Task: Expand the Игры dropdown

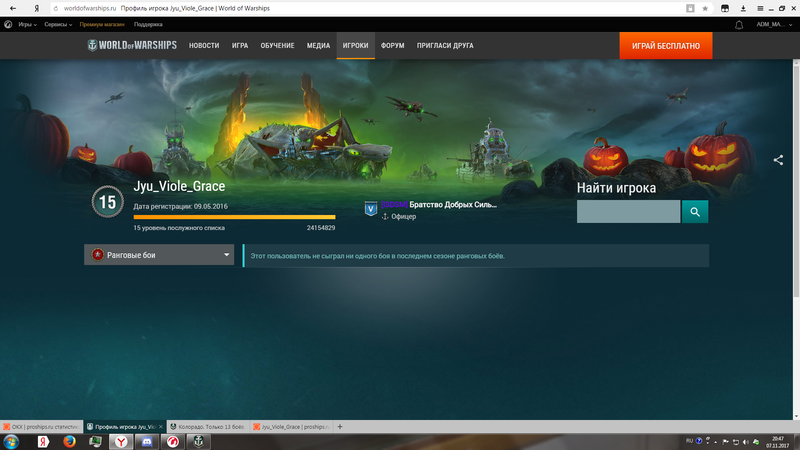Action: [x=28, y=24]
